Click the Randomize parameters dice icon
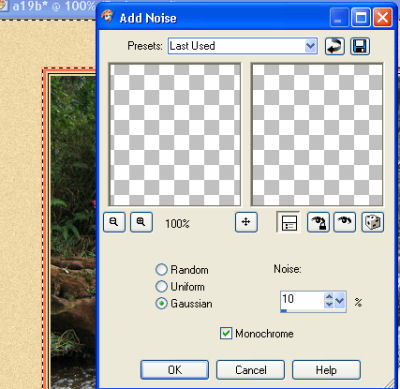Screen dimensions: 400x389 pos(372,222)
